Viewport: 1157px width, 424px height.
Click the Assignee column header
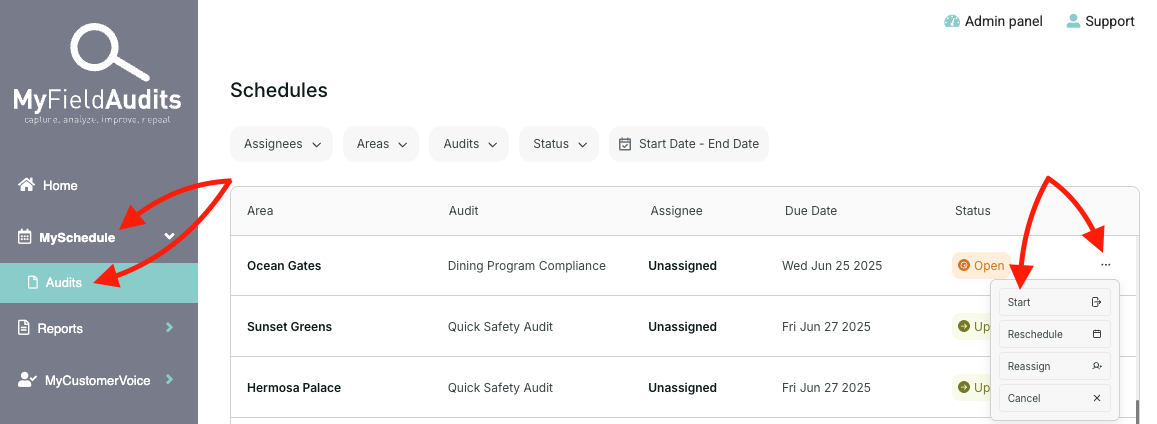(x=677, y=210)
